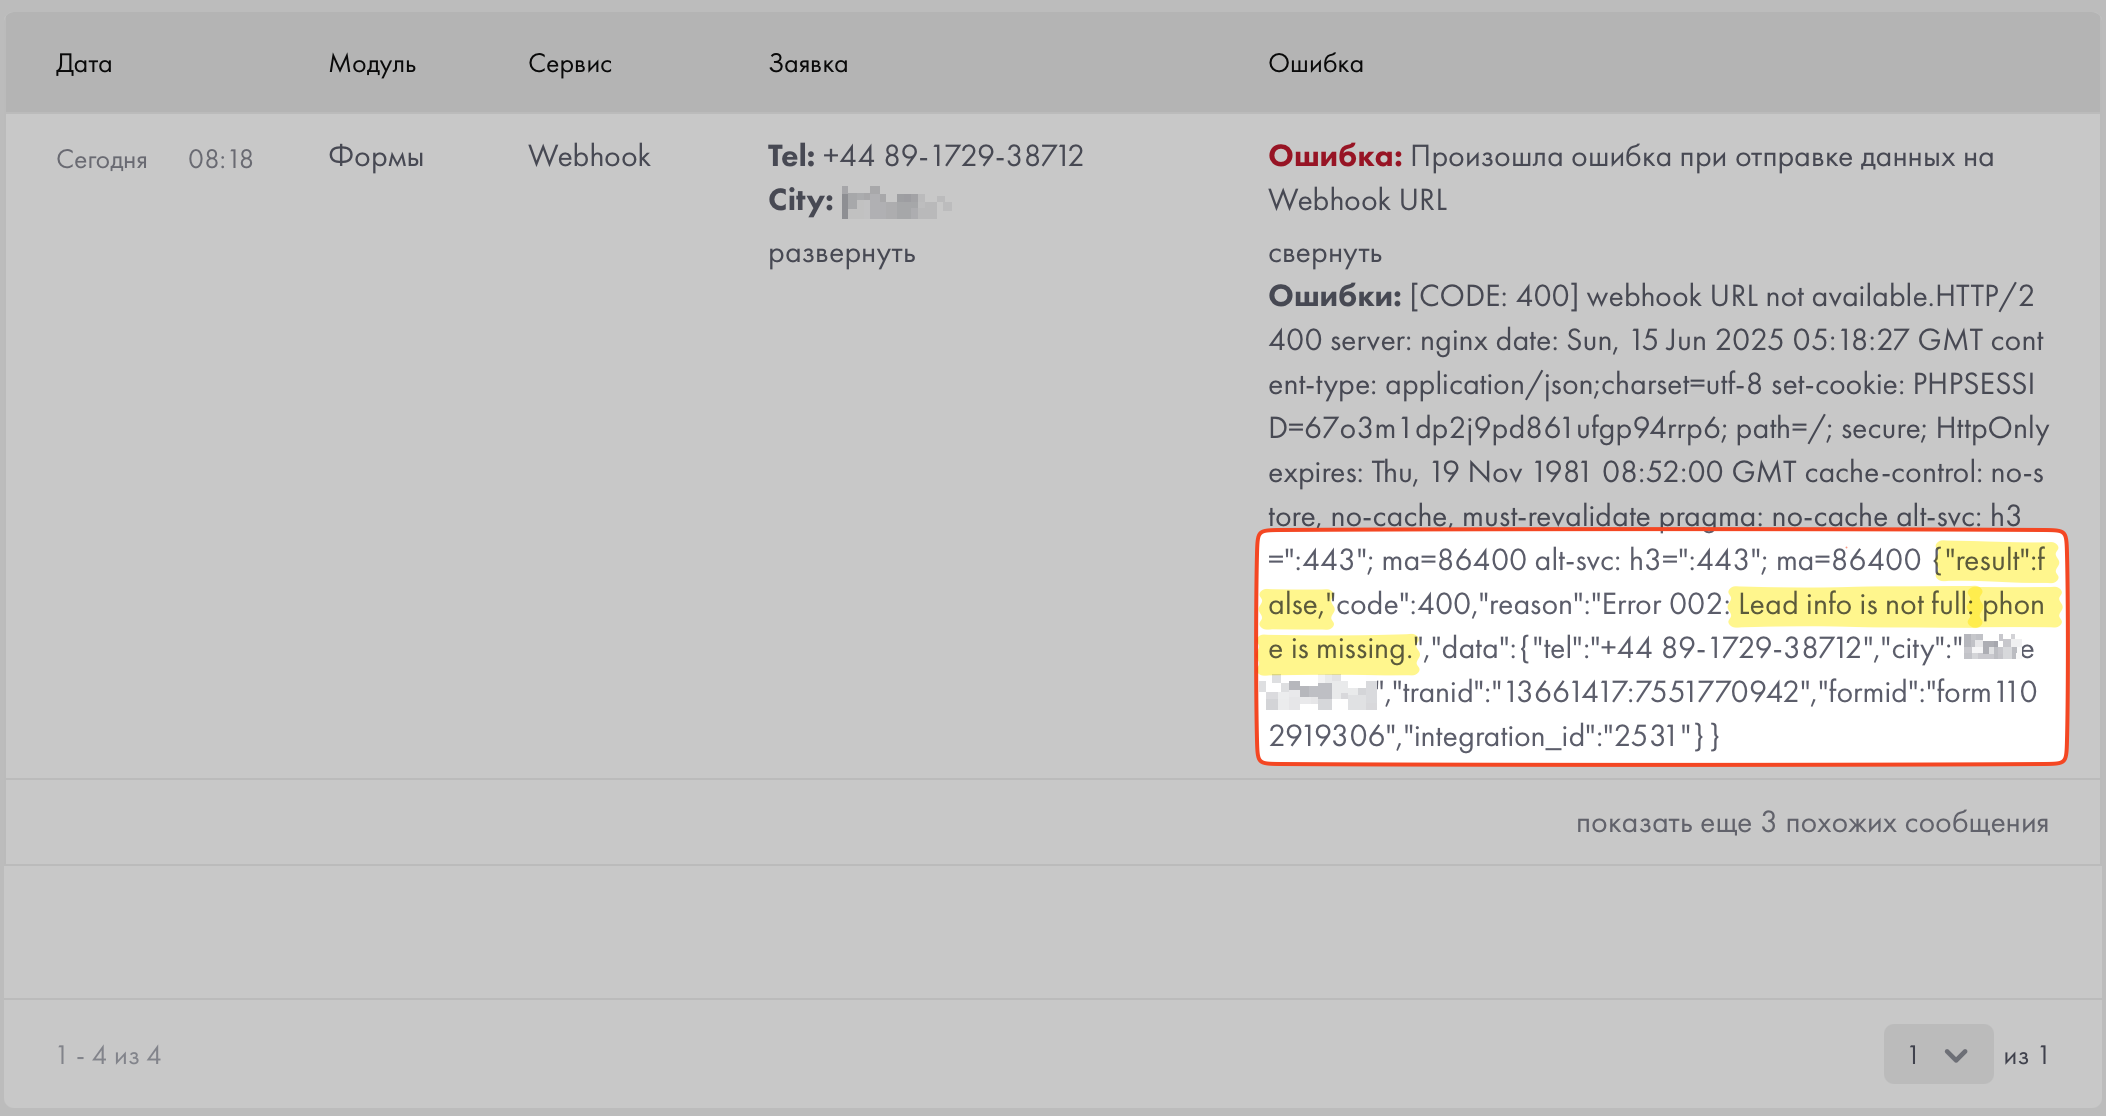Click the phone number +44 89-1729-38712
2106x1116 pixels.
click(x=952, y=156)
